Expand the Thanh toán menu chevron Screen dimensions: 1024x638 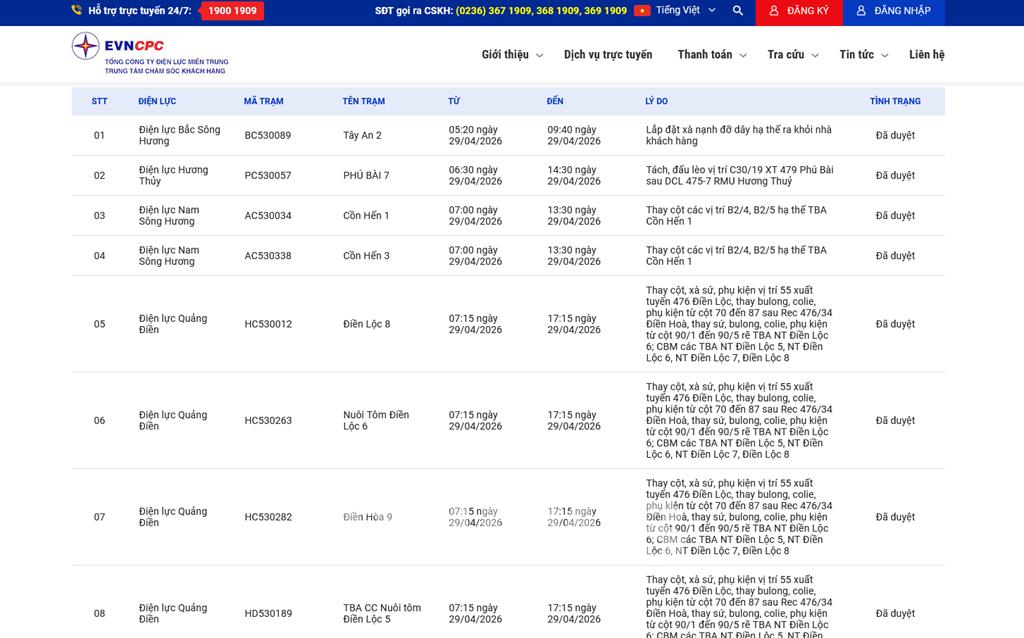(743, 56)
